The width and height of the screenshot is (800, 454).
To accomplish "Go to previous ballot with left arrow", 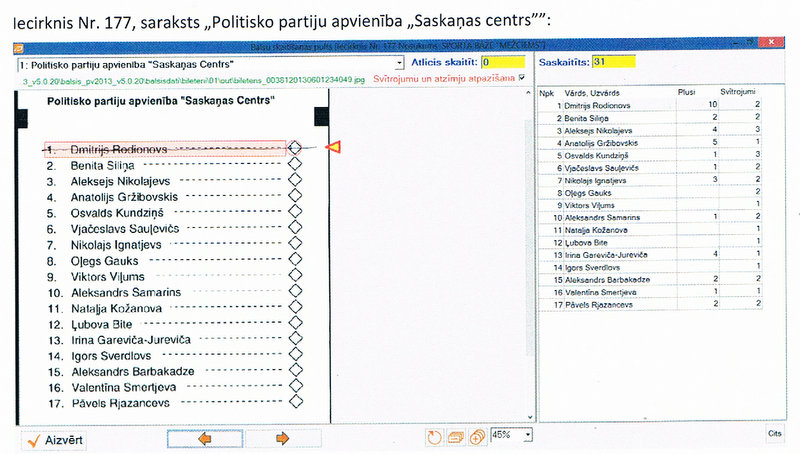I will [205, 439].
